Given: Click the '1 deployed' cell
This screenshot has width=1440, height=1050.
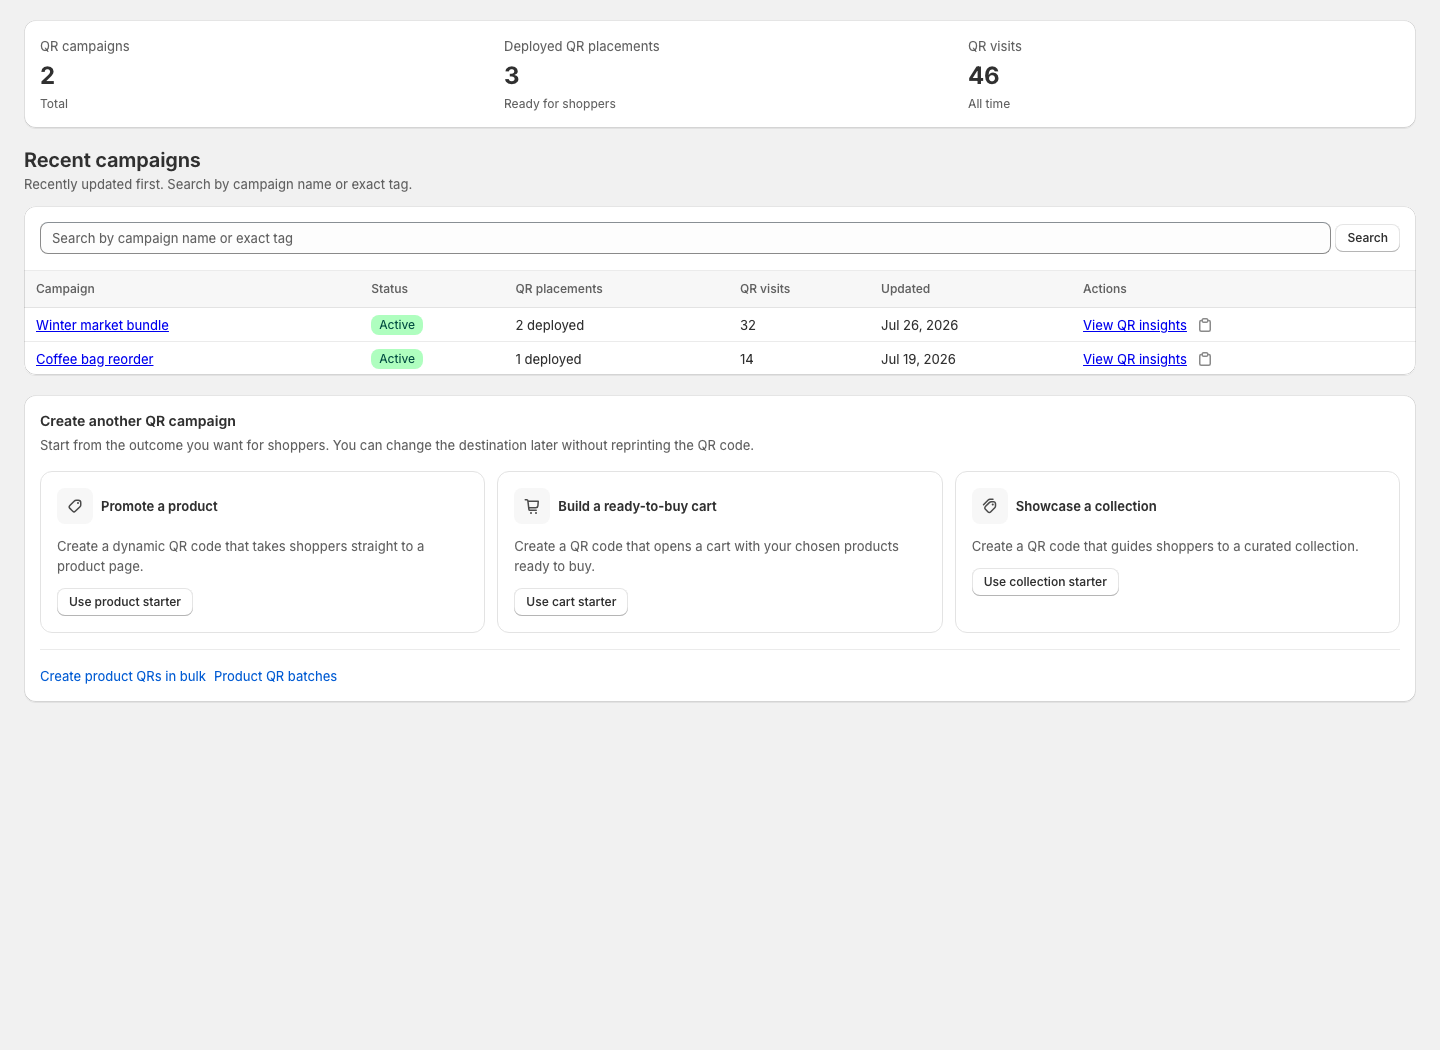Looking at the screenshot, I should (x=548, y=359).
